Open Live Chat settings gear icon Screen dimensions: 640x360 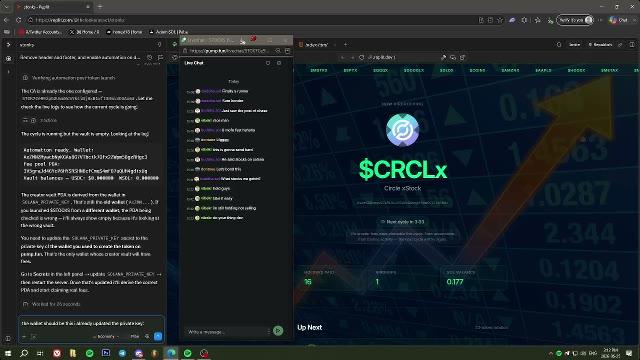(279, 63)
